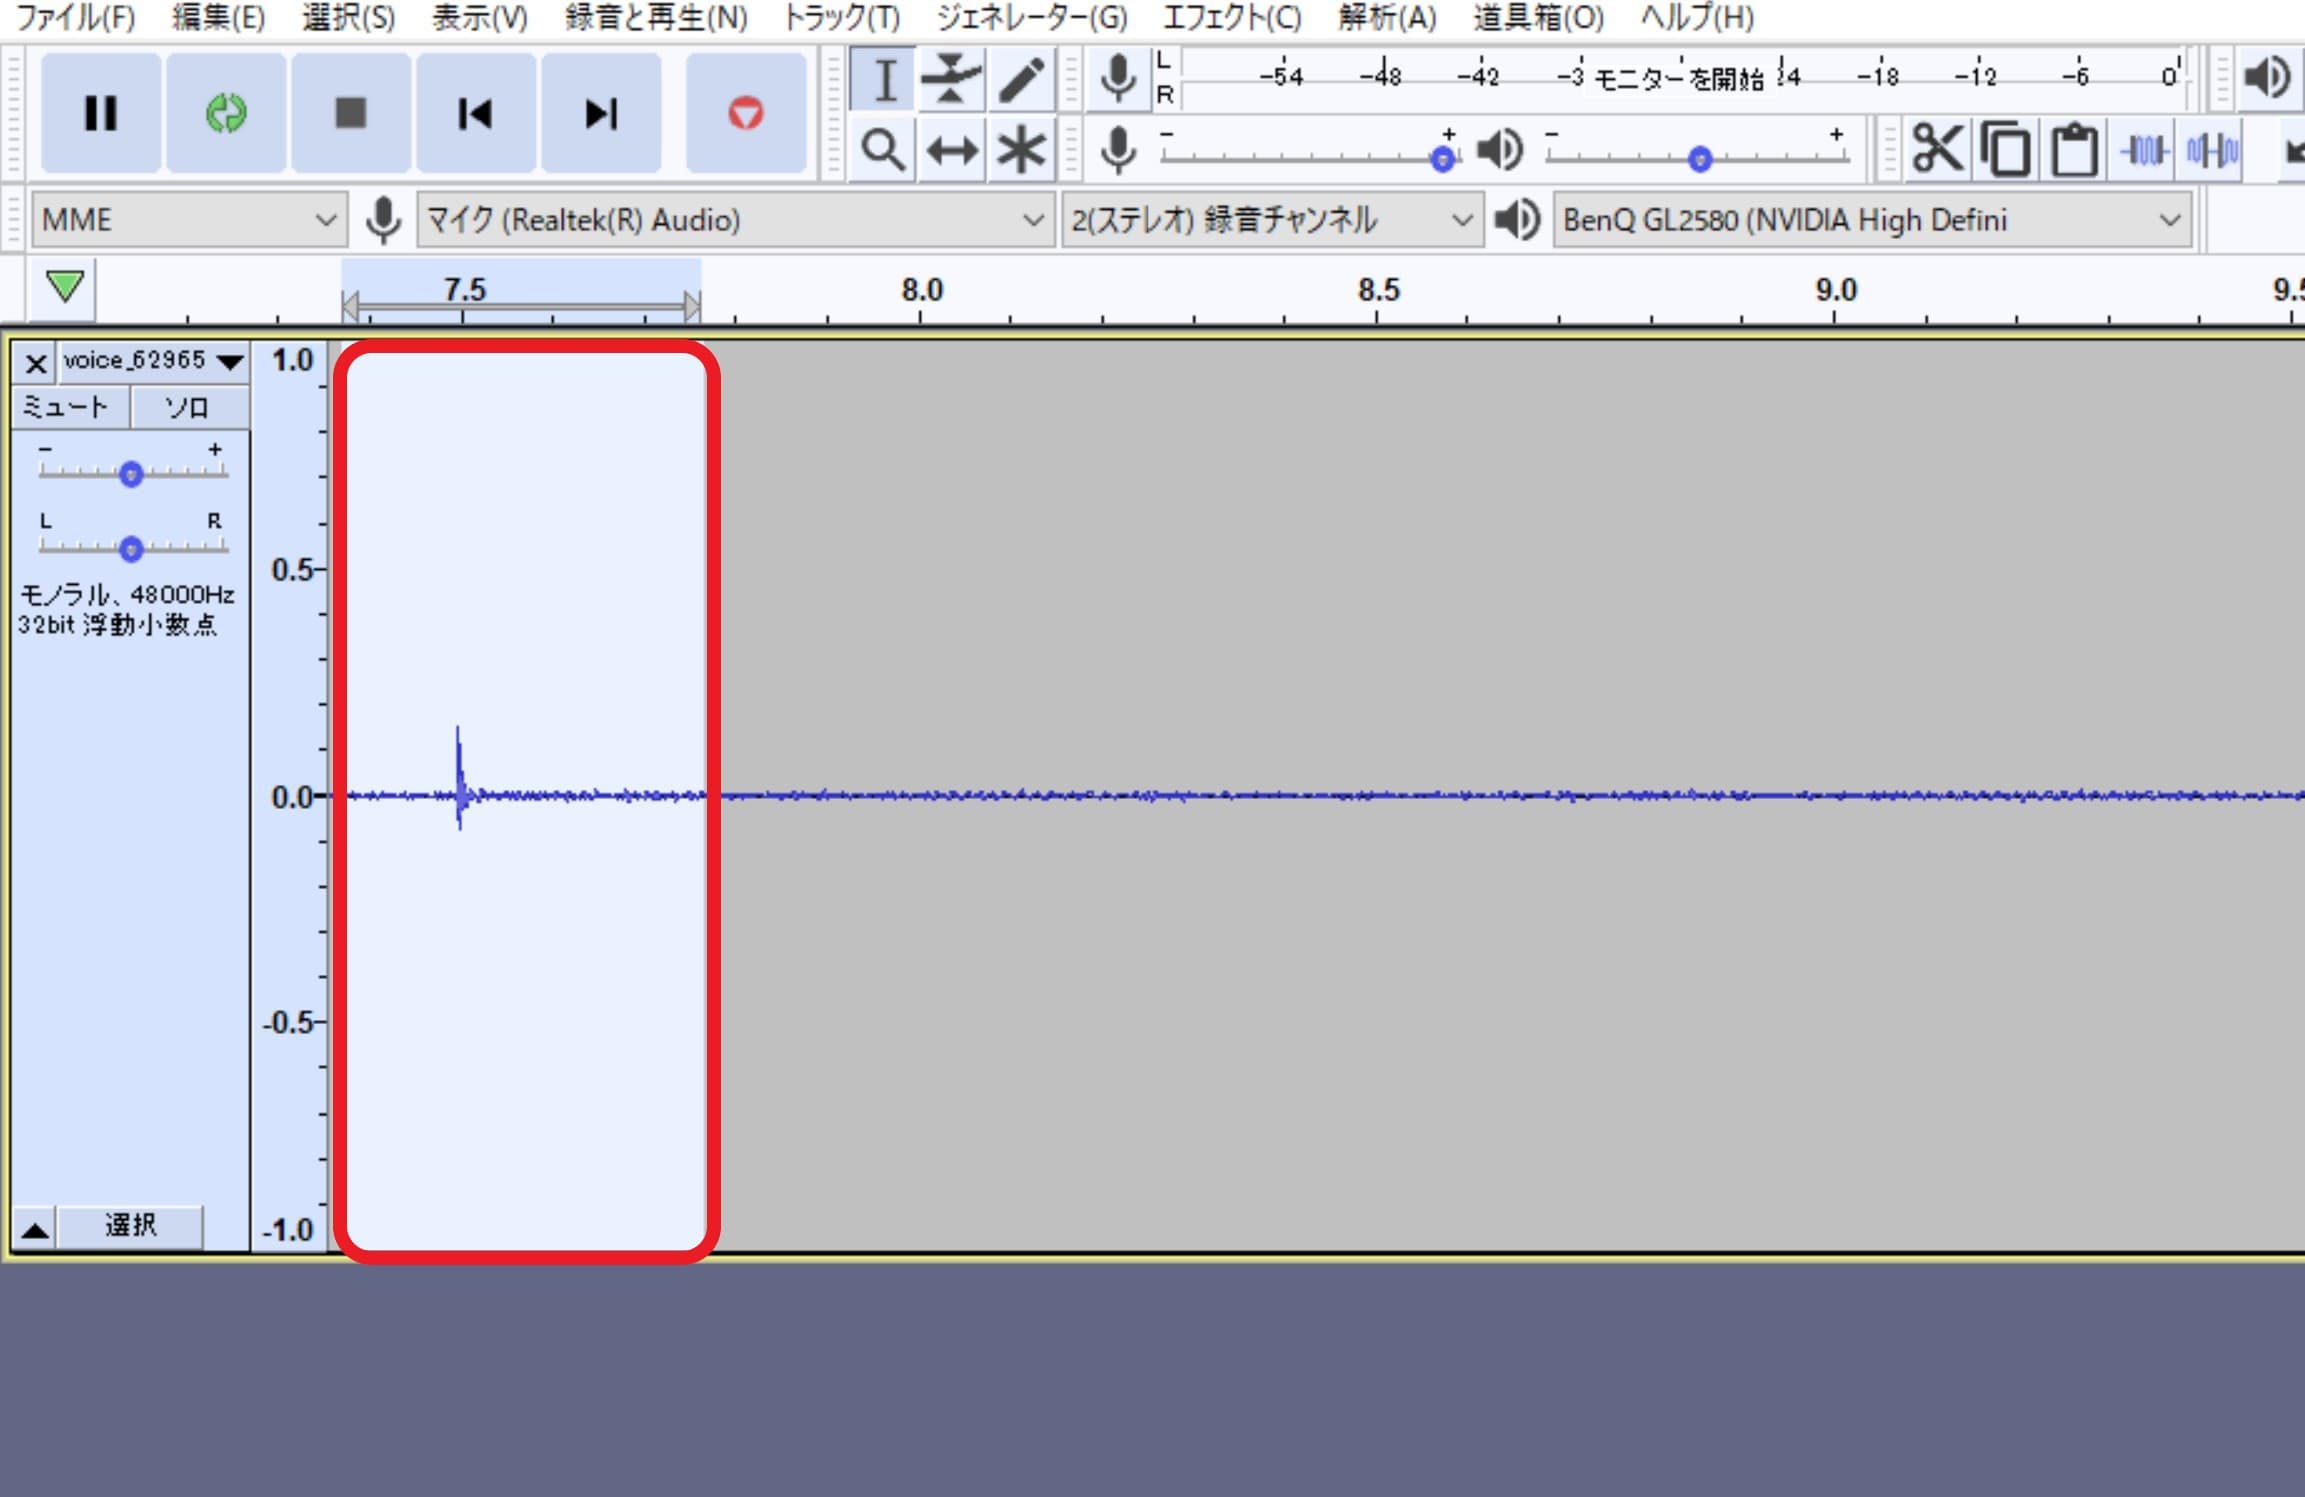Toggle the ソロ button on voice track
This screenshot has width=2305, height=1497.
(188, 407)
